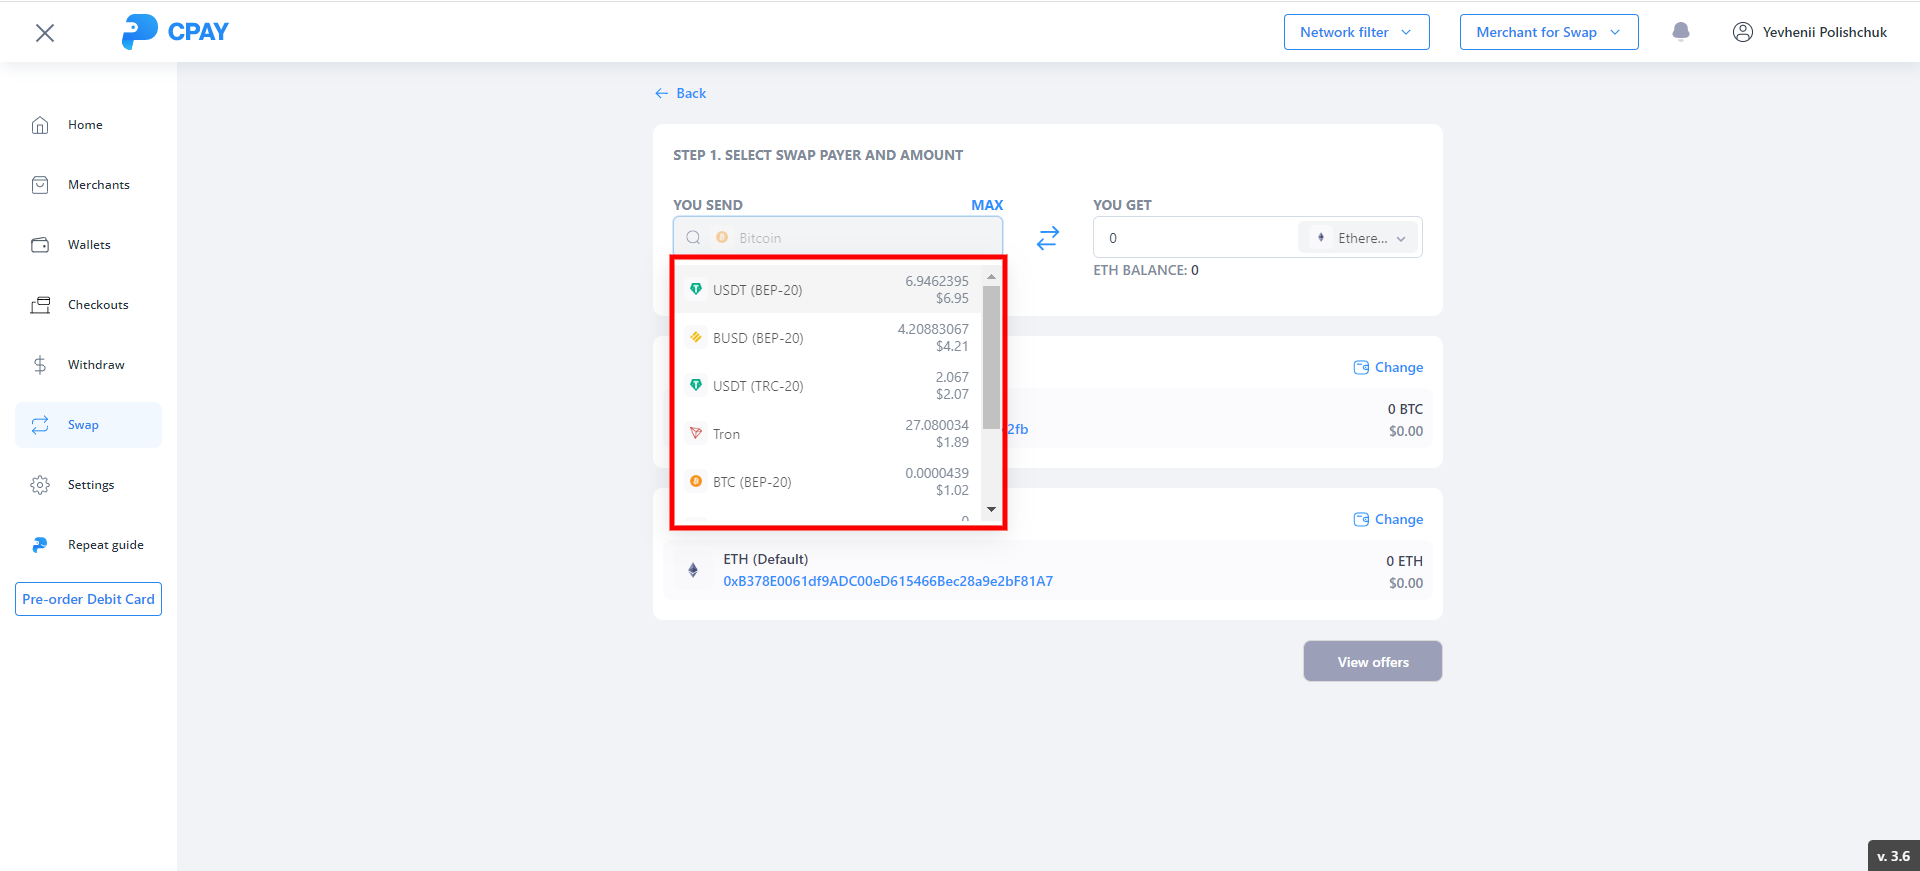The height and width of the screenshot is (871, 1920).
Task: Pick BUSD (BEP-20) option
Action: click(x=758, y=338)
